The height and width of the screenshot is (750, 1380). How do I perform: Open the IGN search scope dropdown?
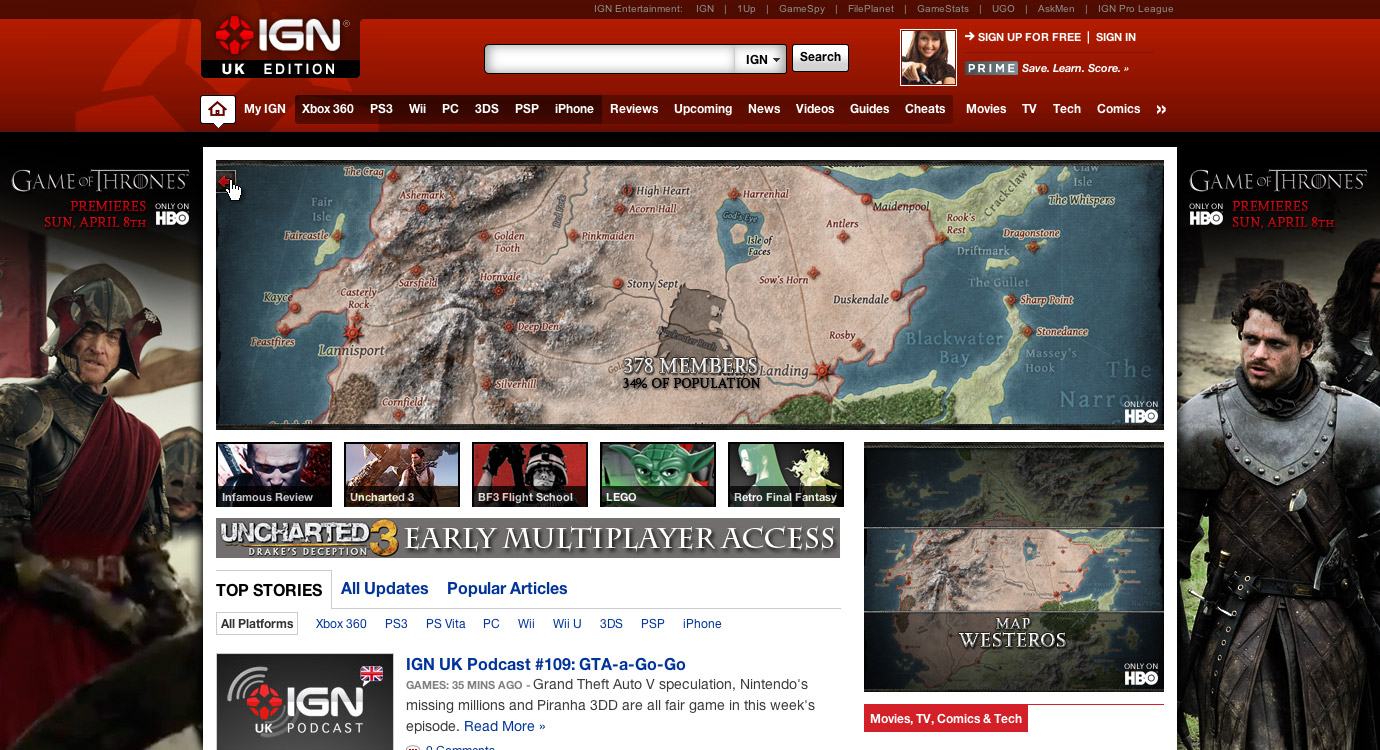[761, 59]
